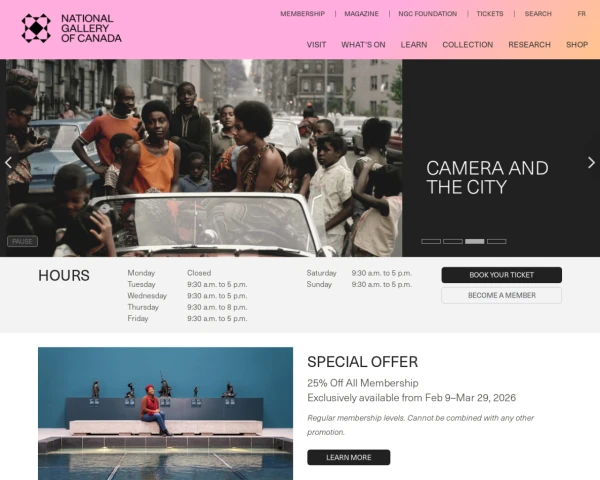Open the Shop menu

(577, 45)
